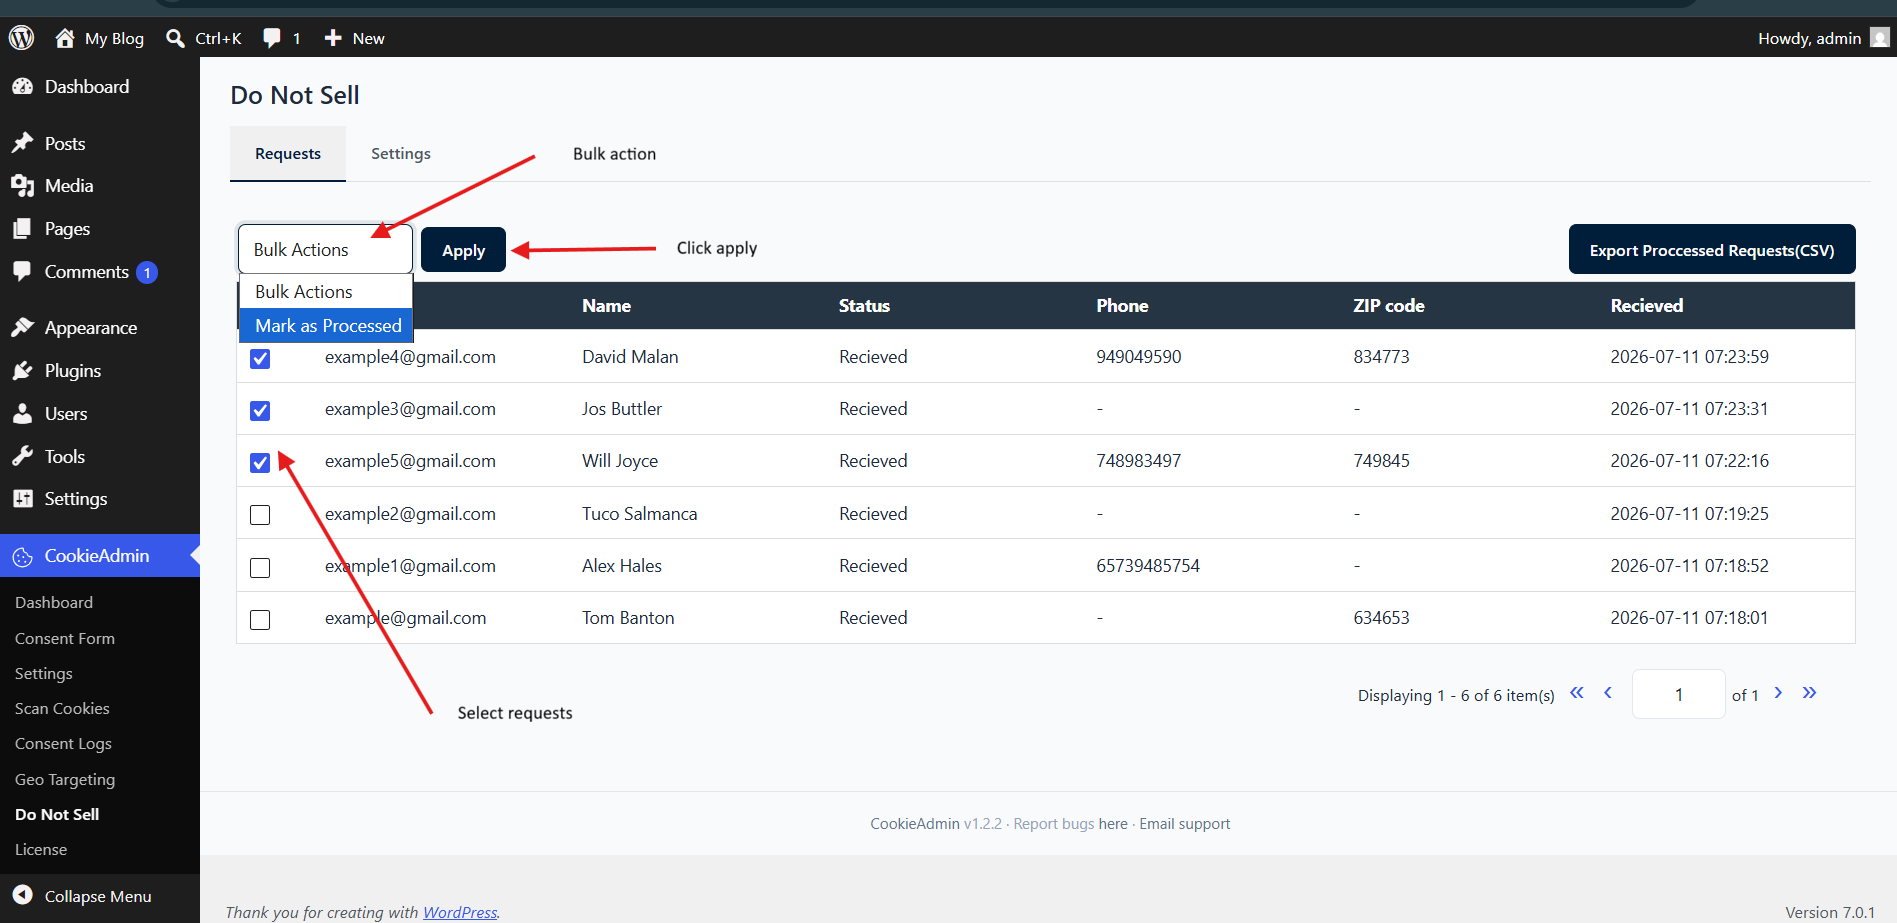Open Consent Logs in CookieAdmin submenu
Viewport: 1897px width, 923px height.
pos(63,744)
